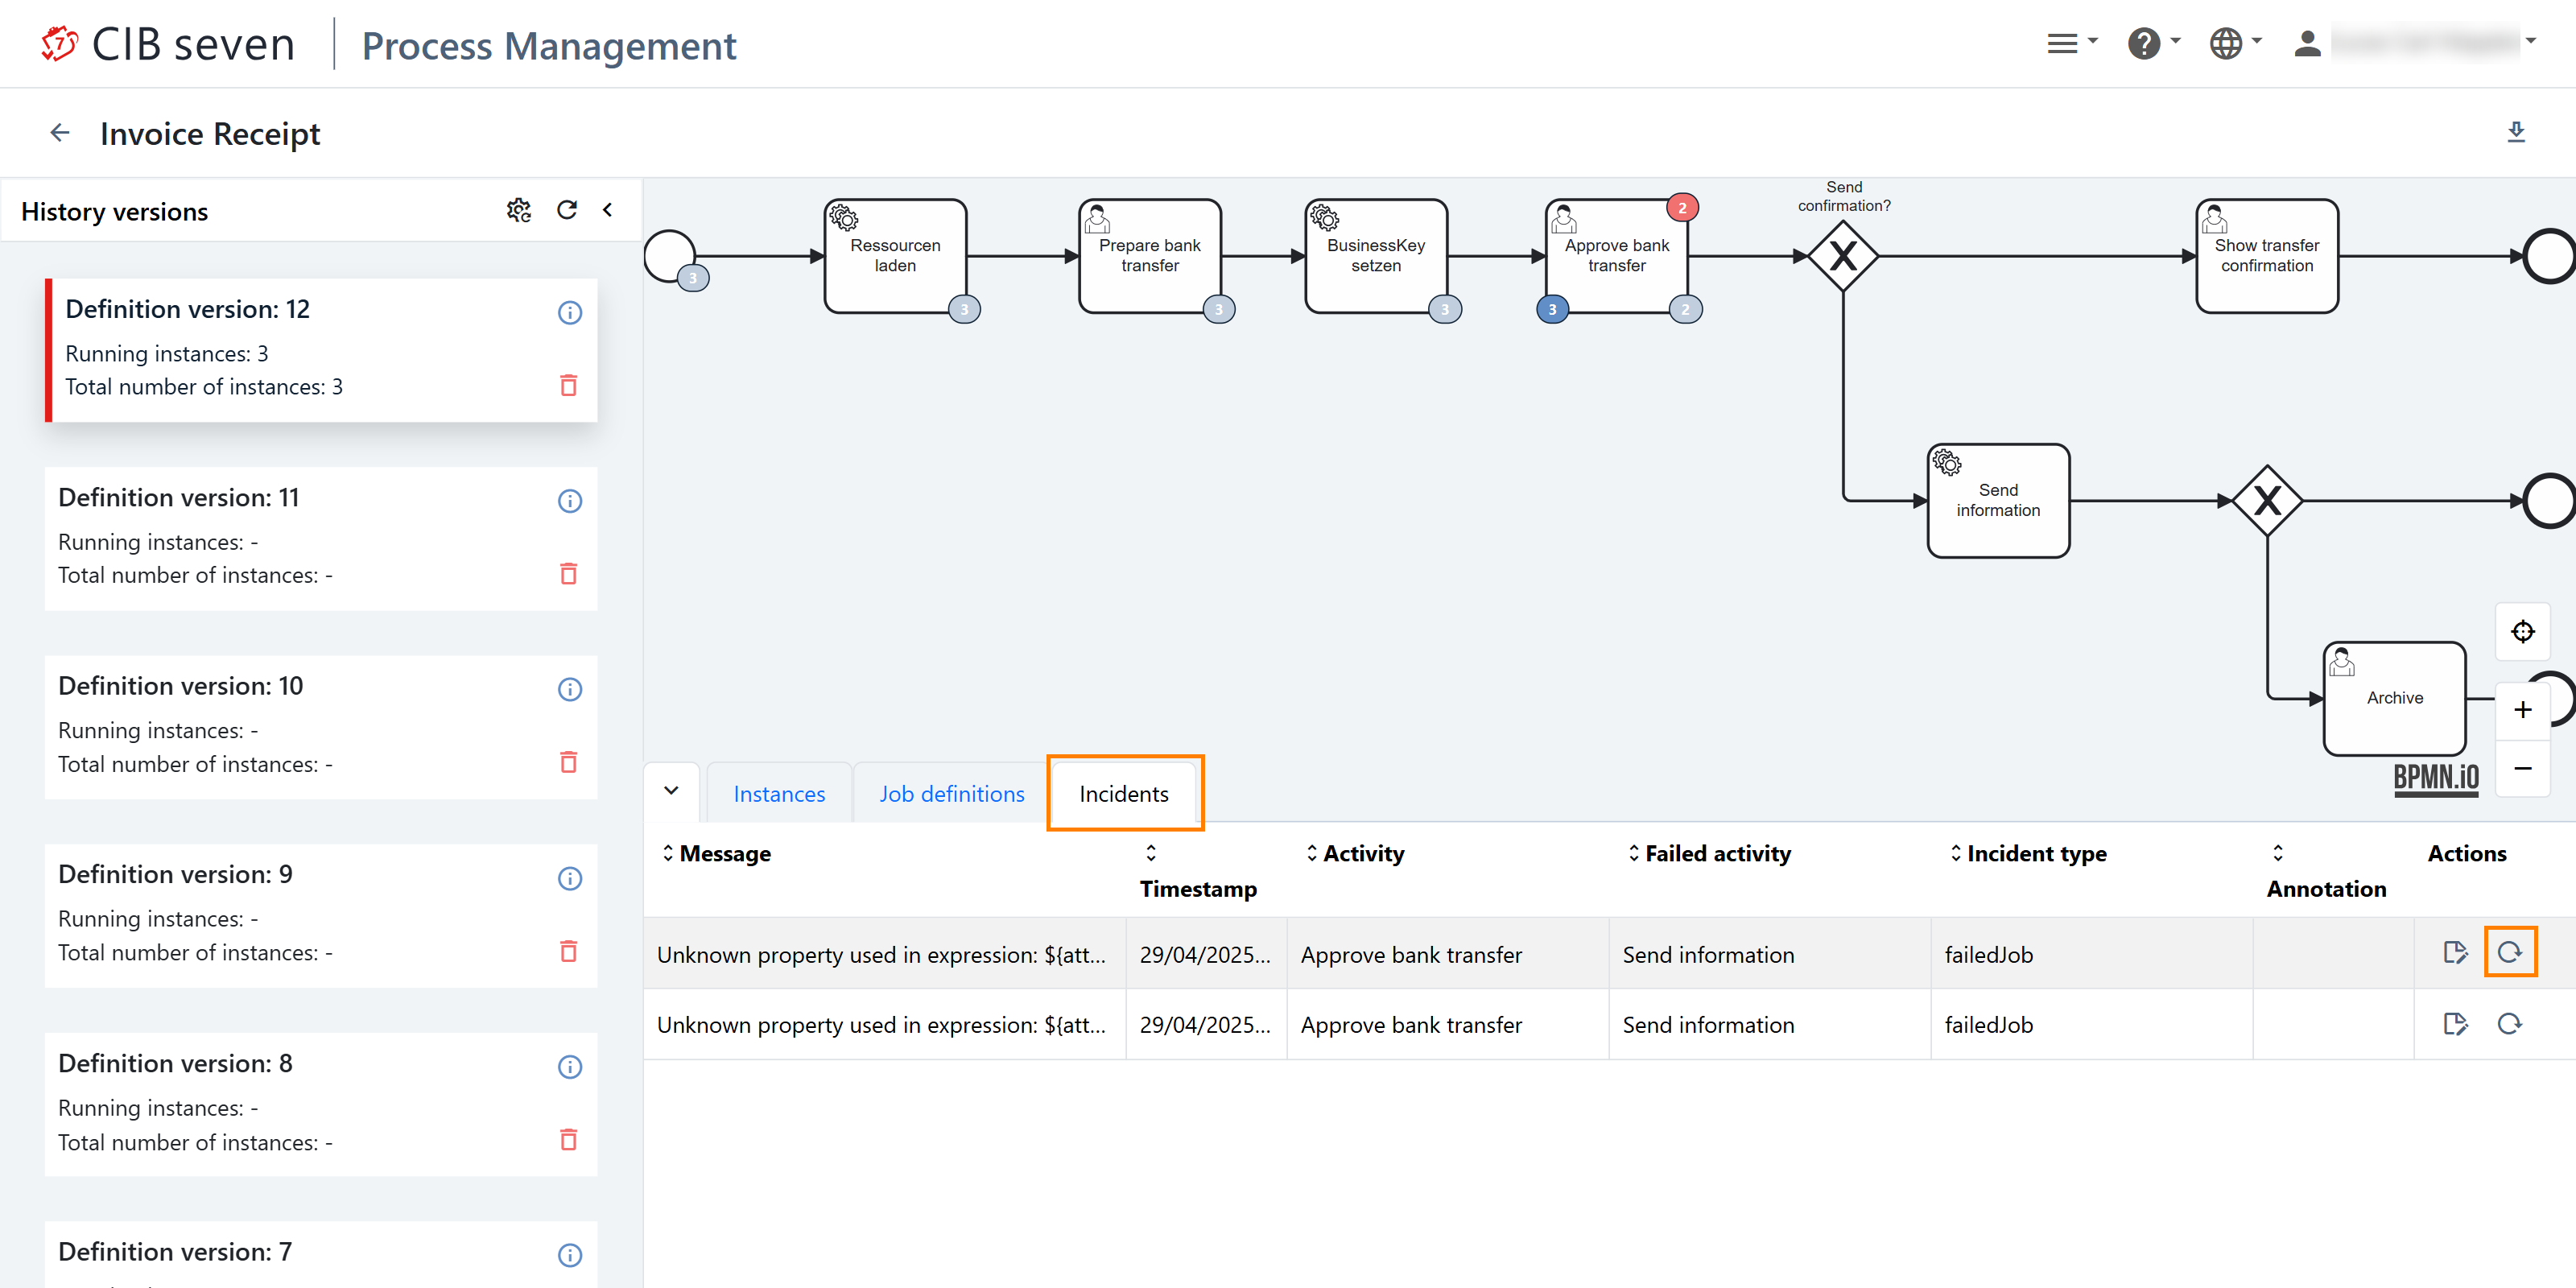
Task: Open the Definition version 8 card
Action: pyautogui.click(x=321, y=1104)
